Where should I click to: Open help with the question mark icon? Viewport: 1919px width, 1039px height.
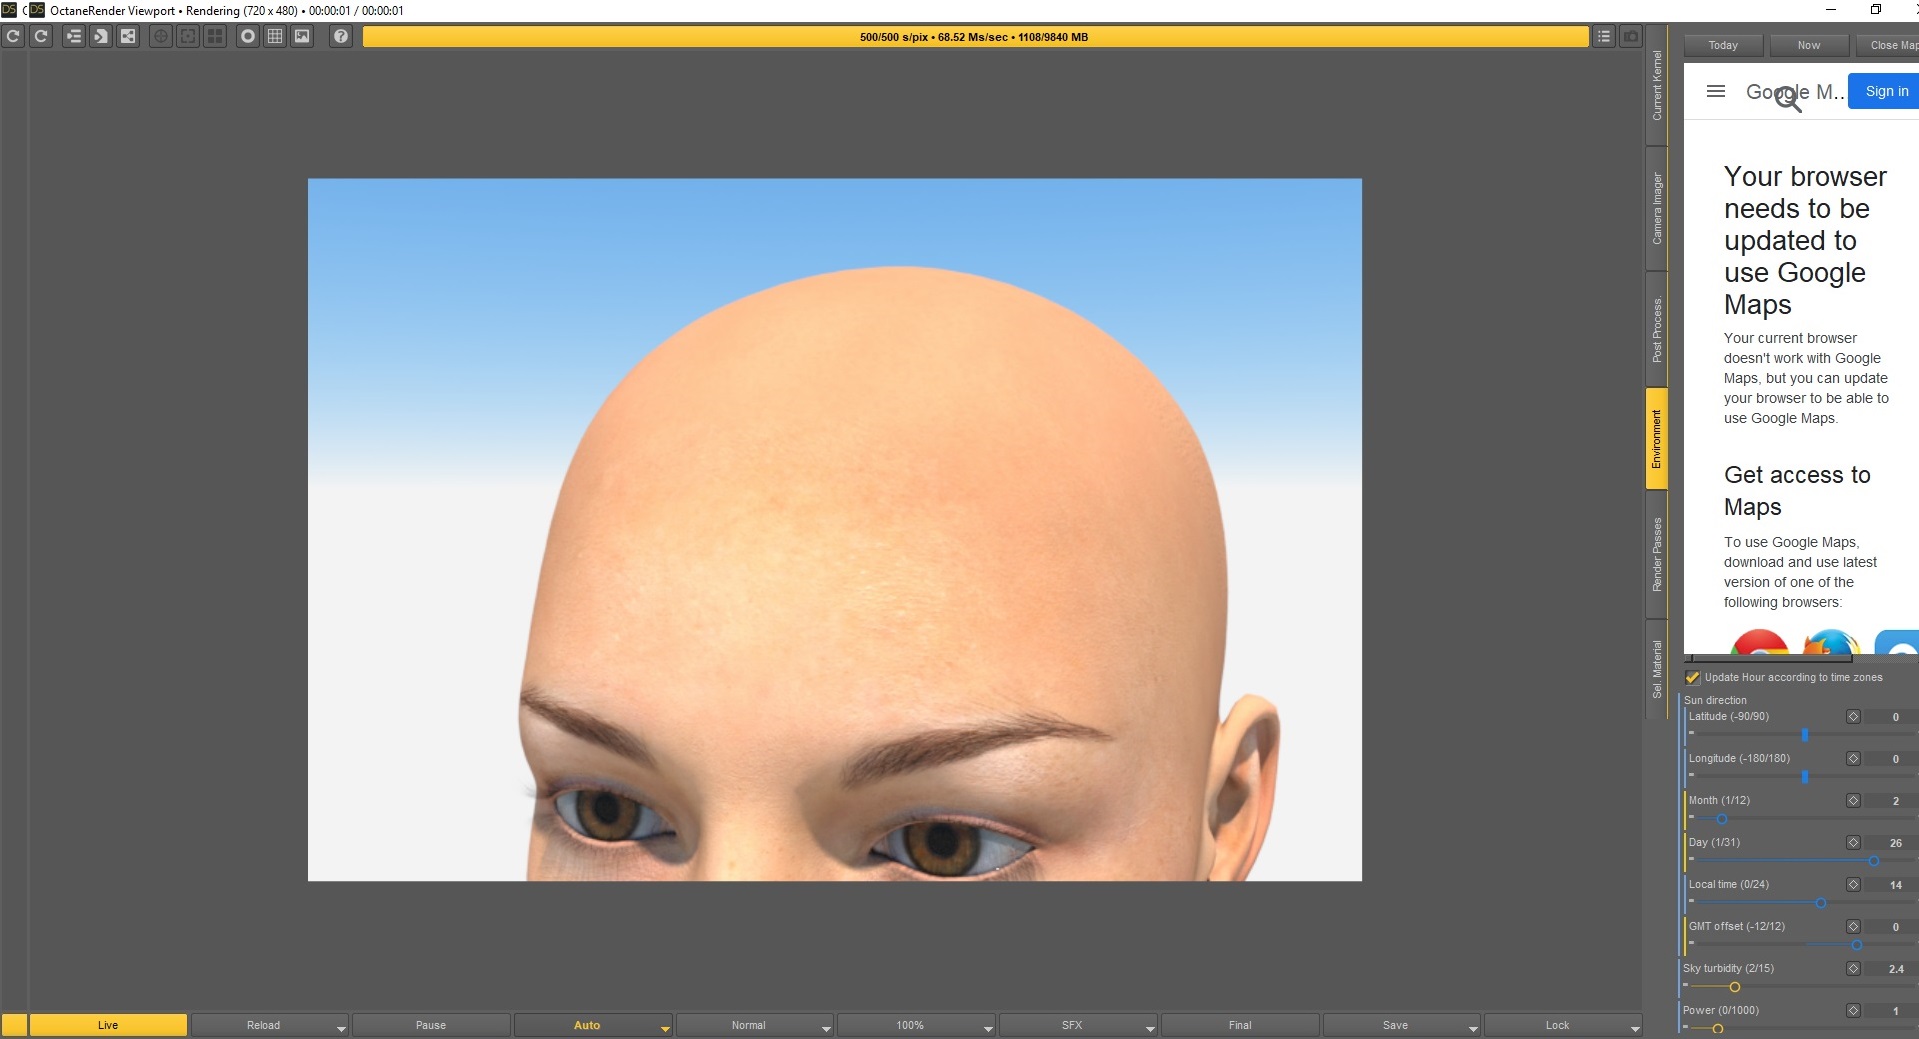point(341,36)
